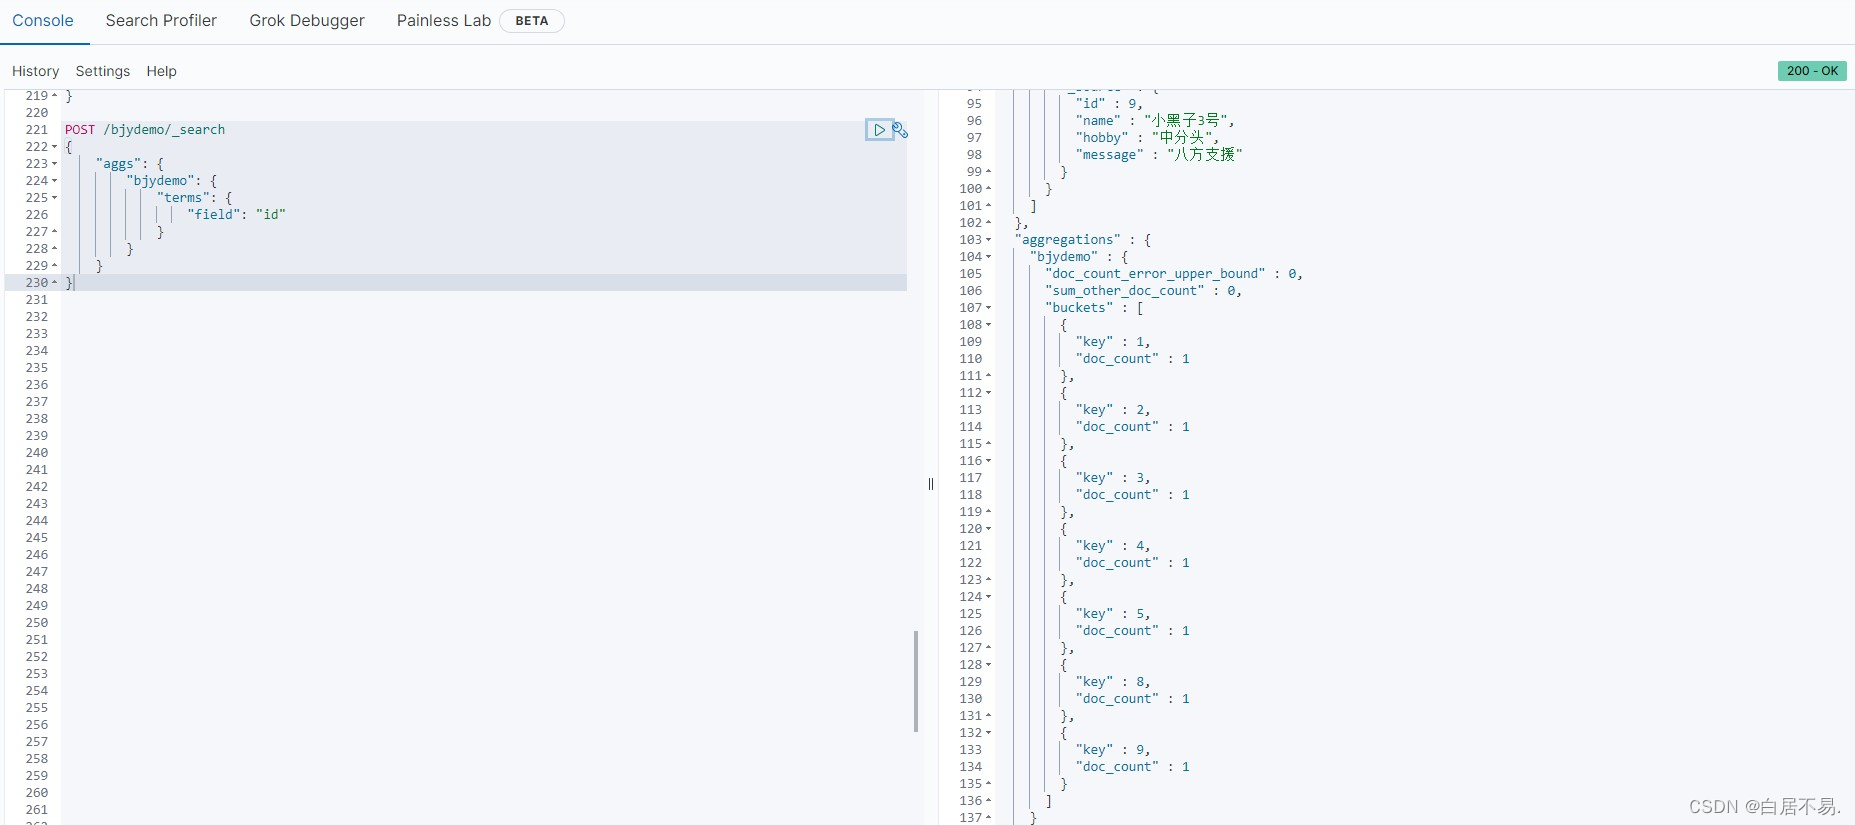Image resolution: width=1855 pixels, height=825 pixels.
Task: Click the 200 - OK status badge
Action: coord(1812,71)
